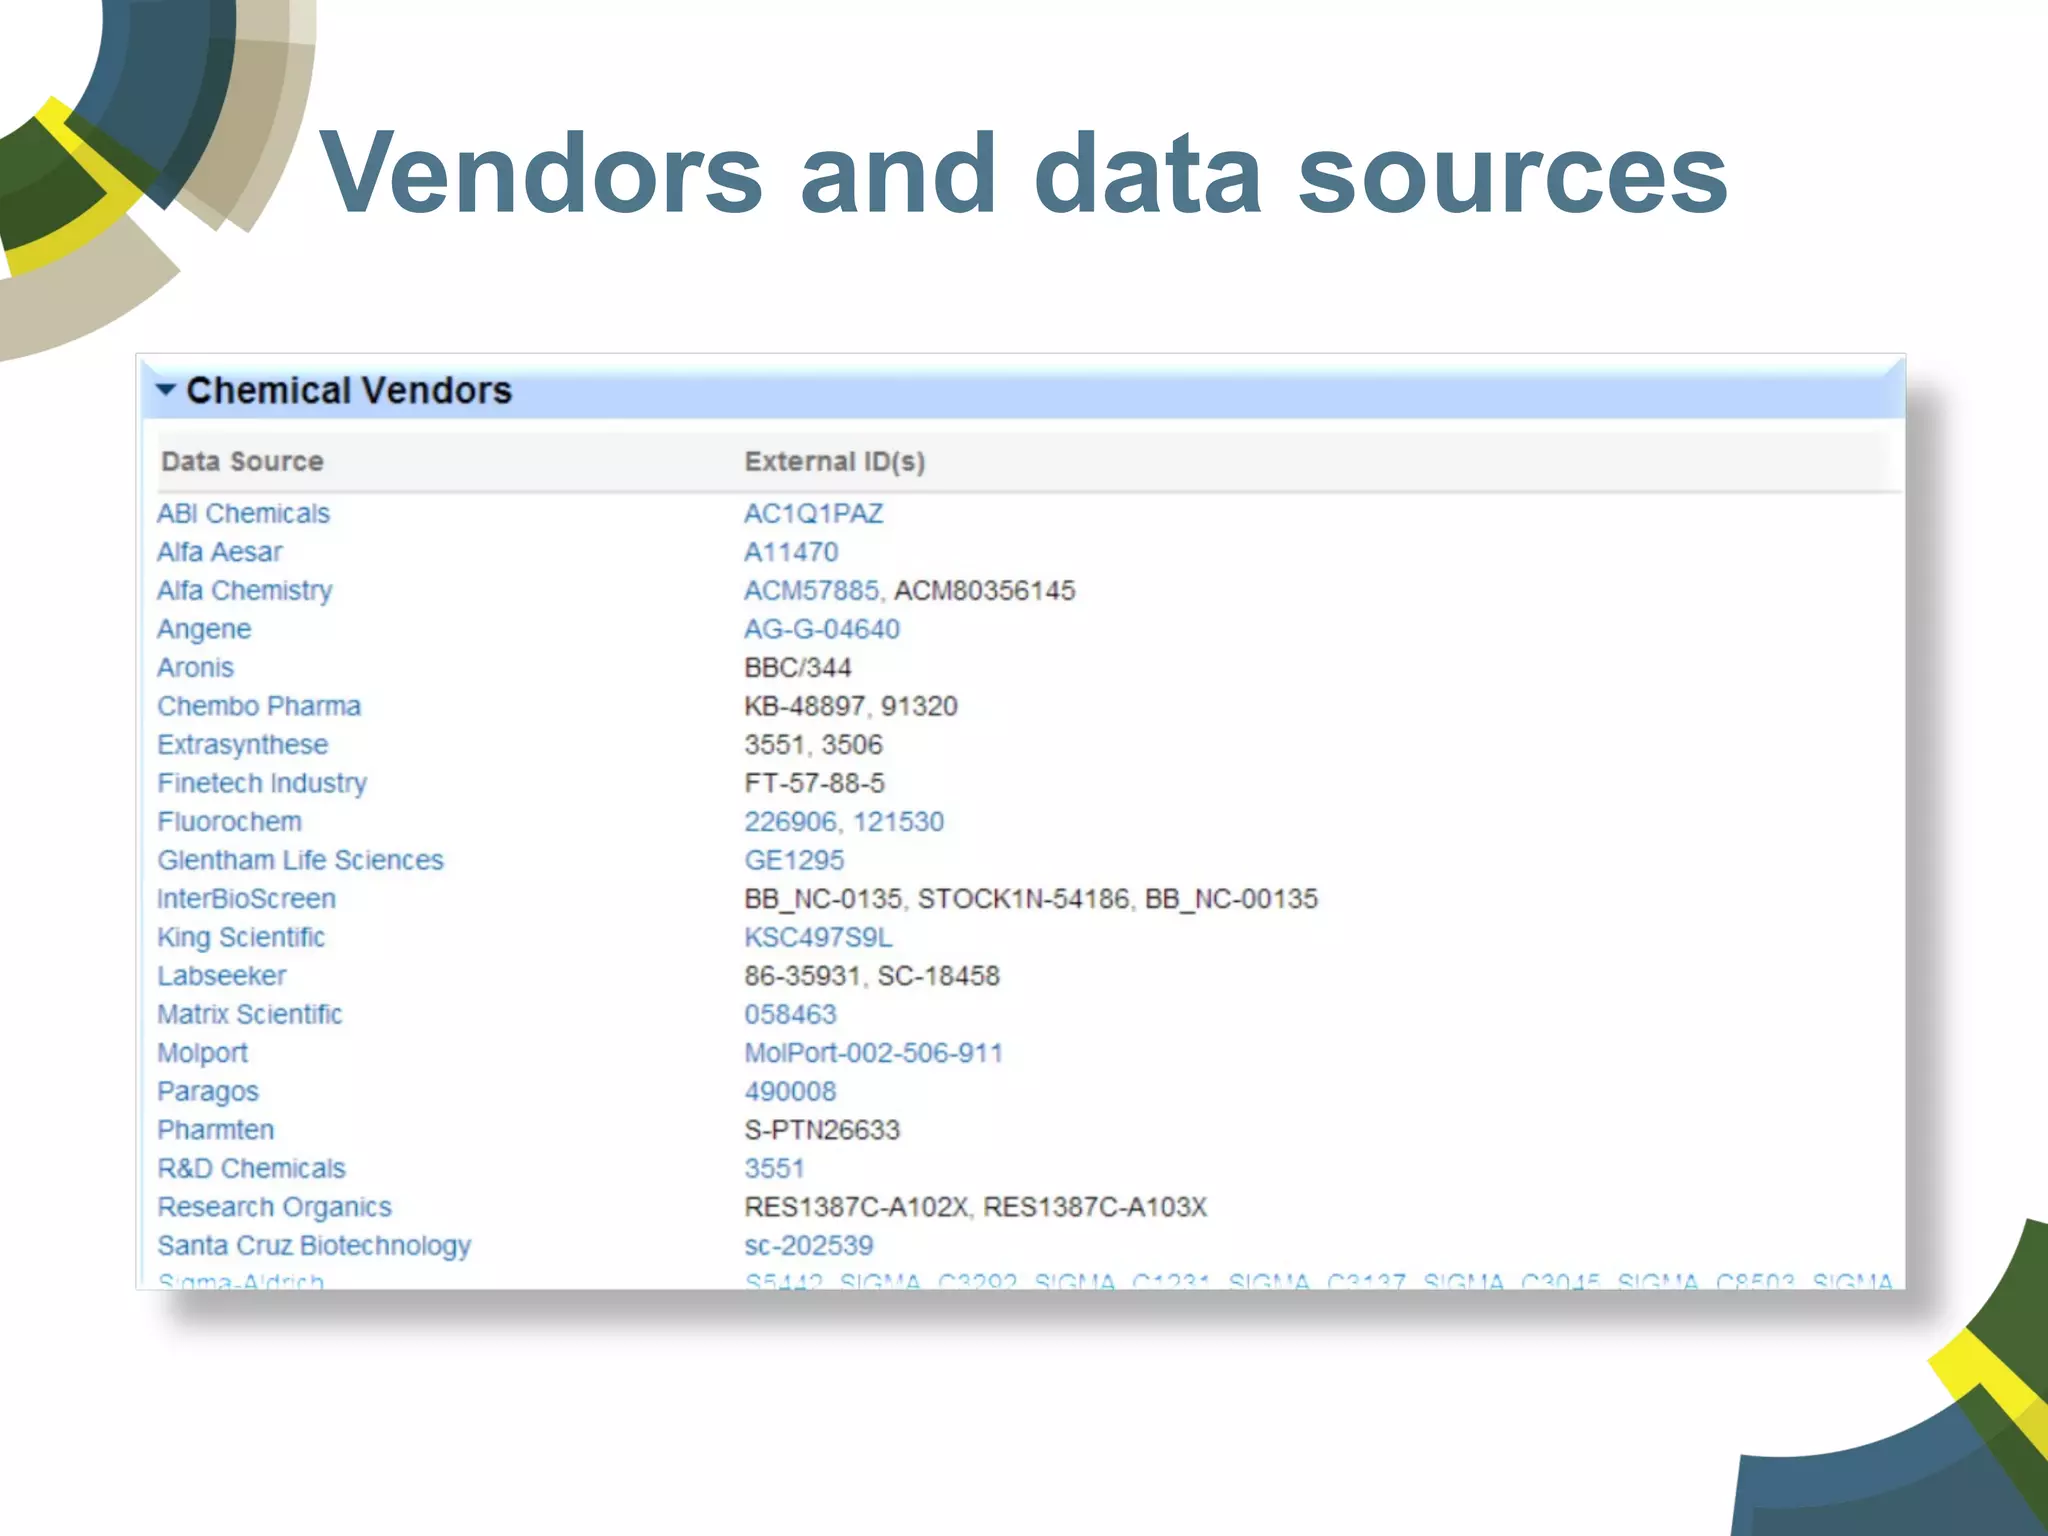This screenshot has width=2048, height=1536.
Task: Open the King Scientific vendor link
Action: [241, 937]
